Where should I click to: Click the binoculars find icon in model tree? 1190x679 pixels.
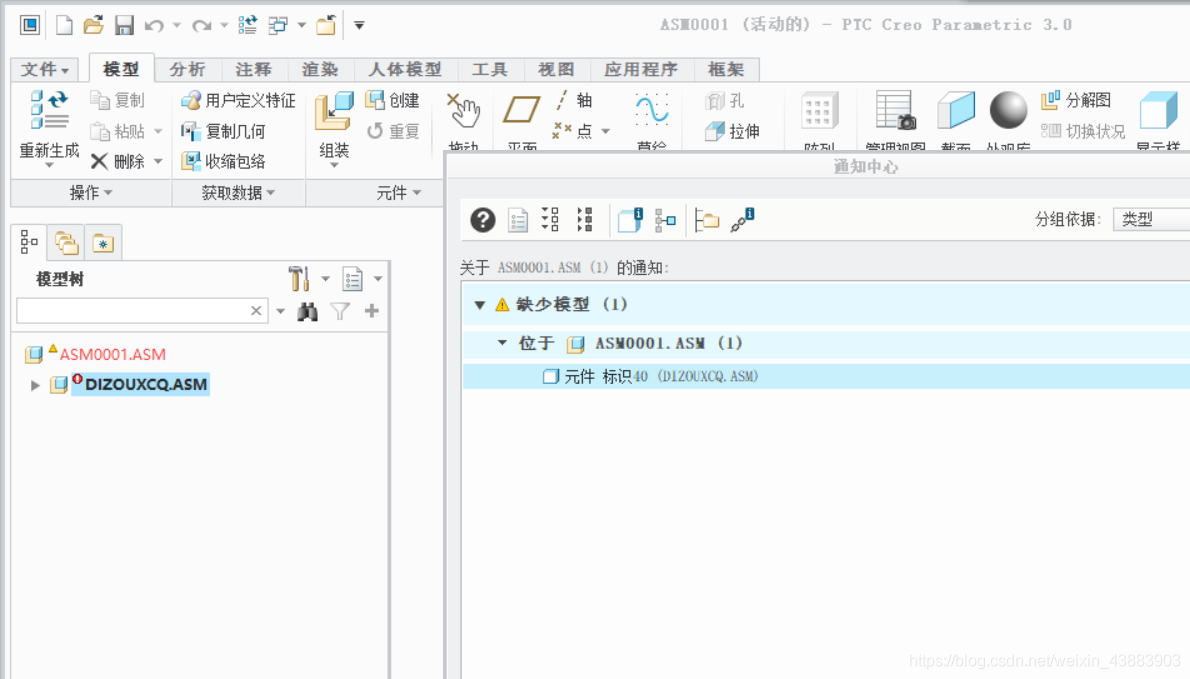[x=308, y=312]
